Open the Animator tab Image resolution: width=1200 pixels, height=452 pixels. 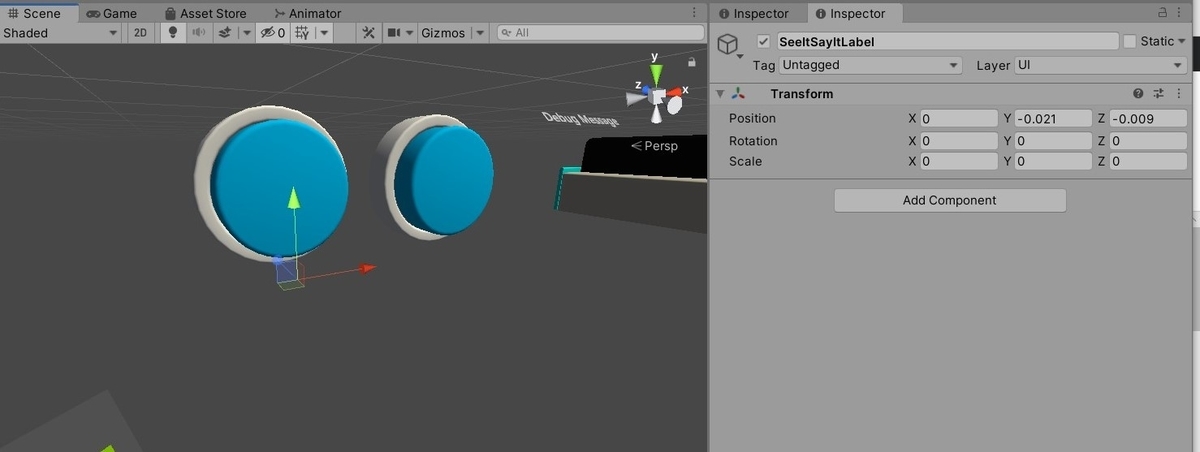(306, 13)
